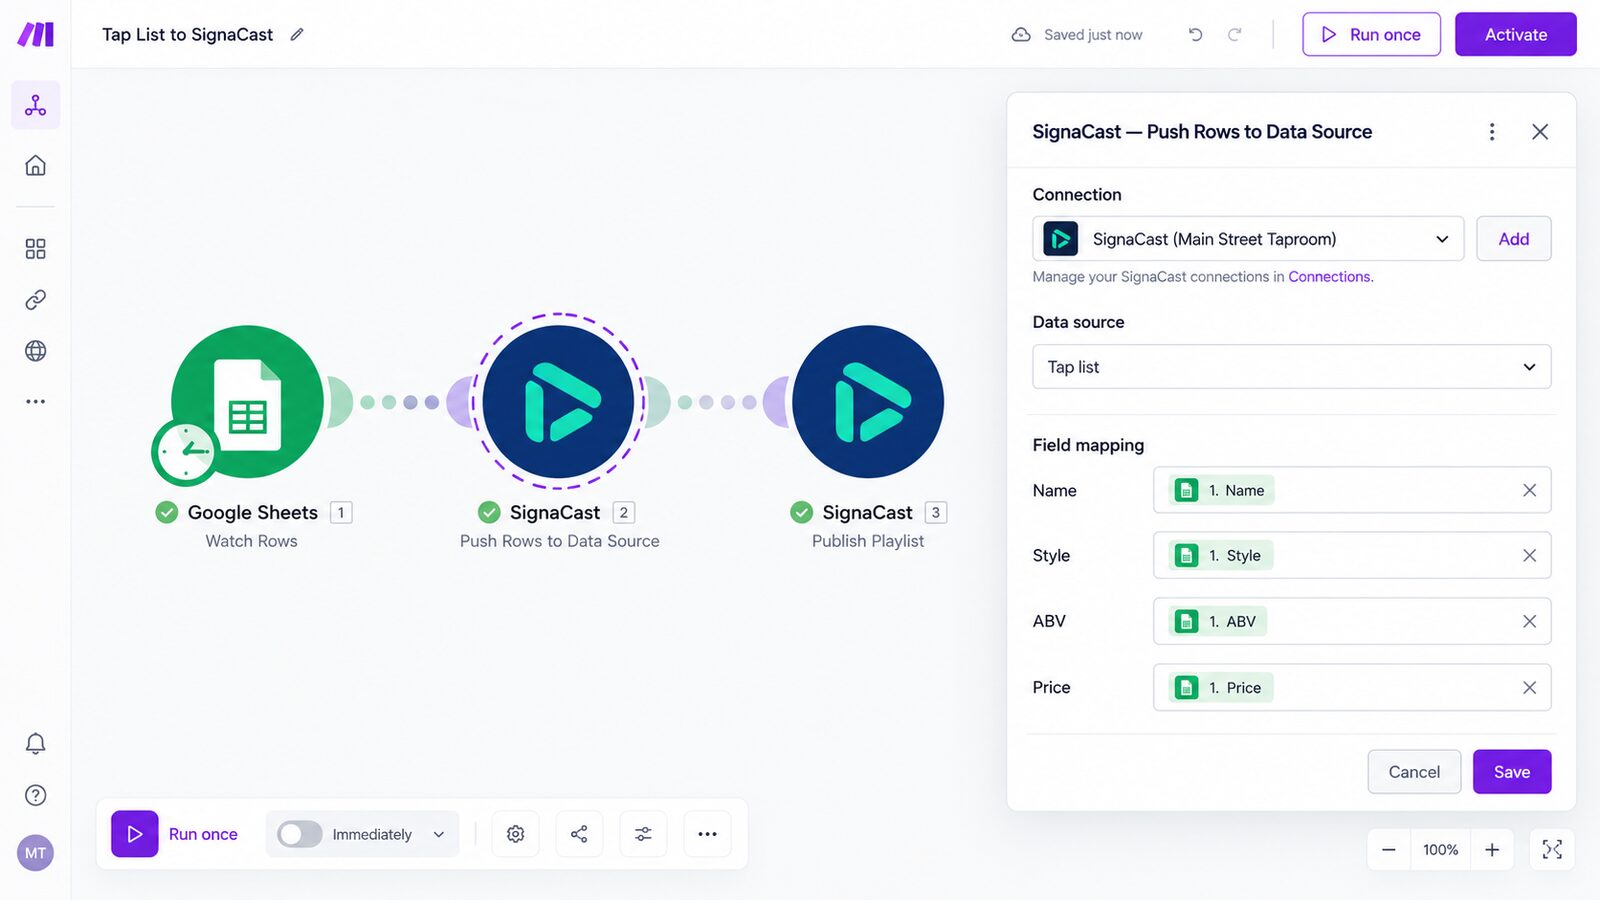Go to the Home sidebar icon

pyautogui.click(x=36, y=165)
